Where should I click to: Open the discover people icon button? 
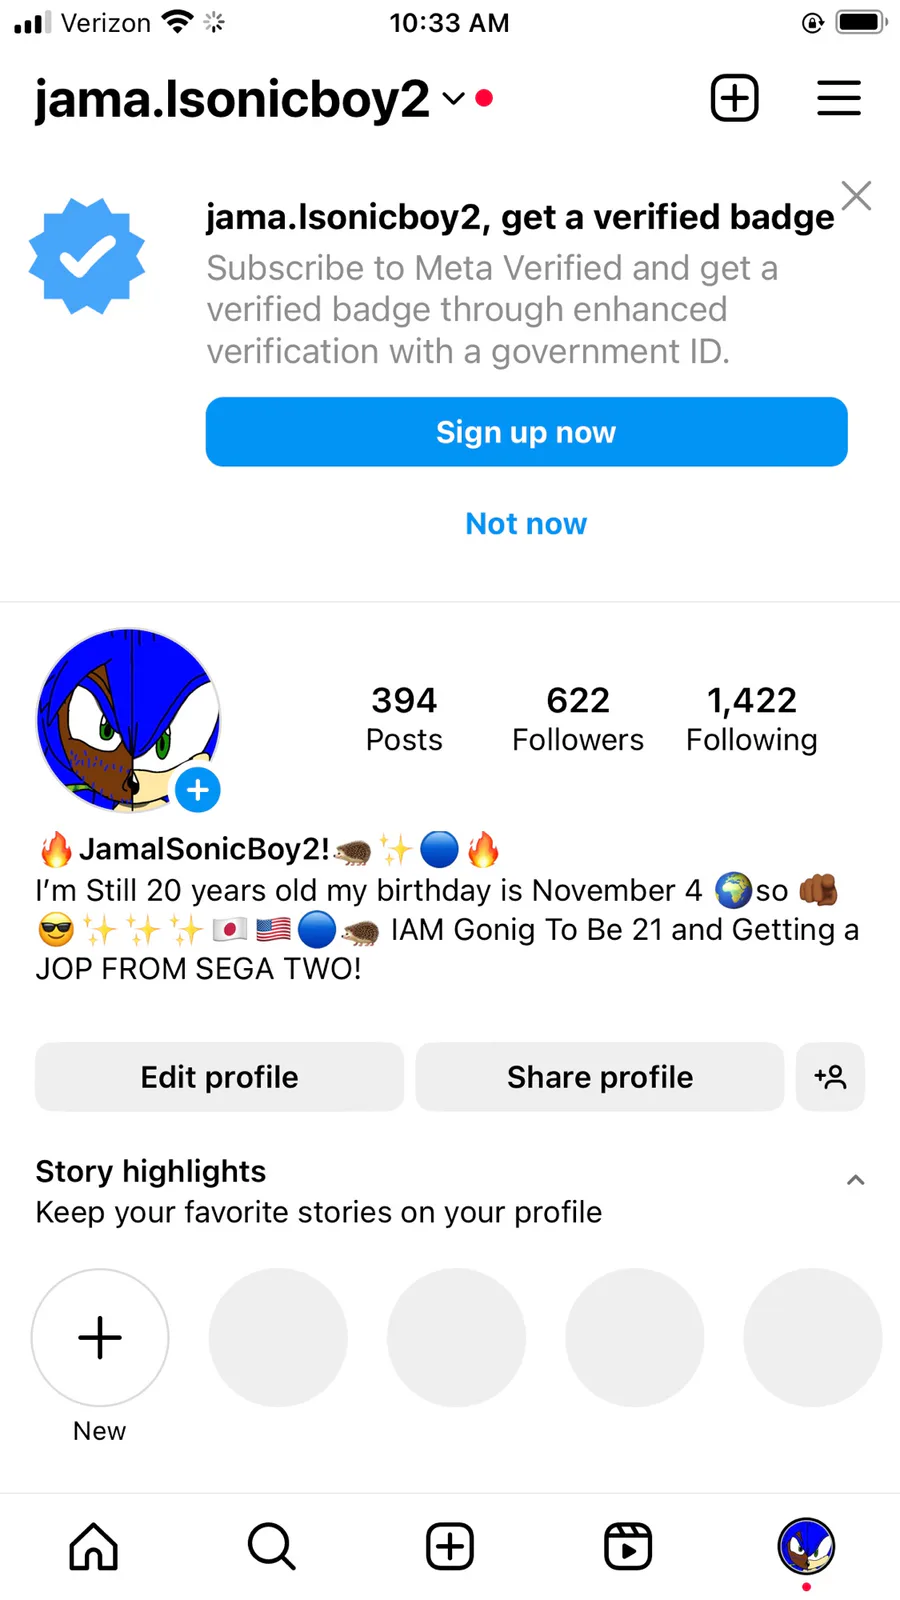[x=830, y=1077]
